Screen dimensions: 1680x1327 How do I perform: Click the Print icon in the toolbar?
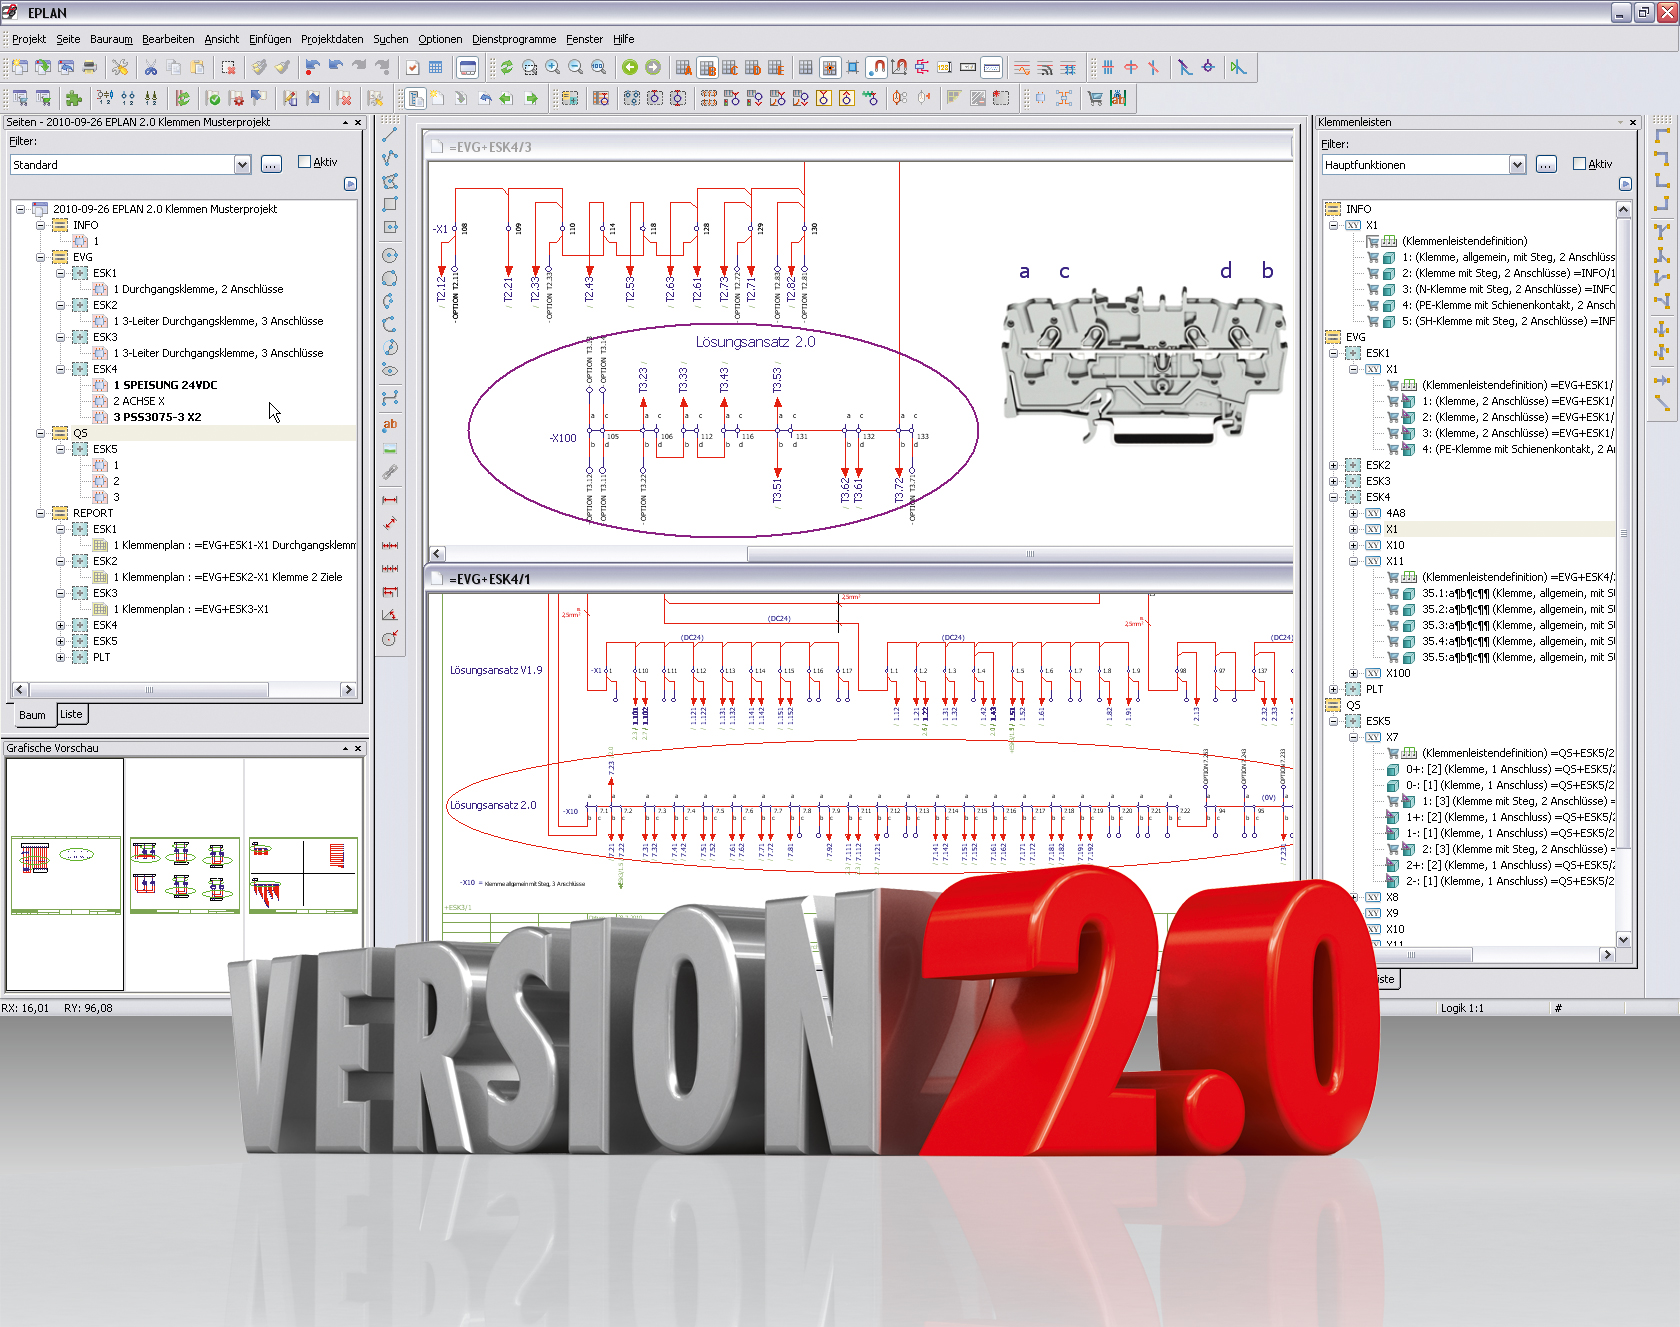click(89, 67)
